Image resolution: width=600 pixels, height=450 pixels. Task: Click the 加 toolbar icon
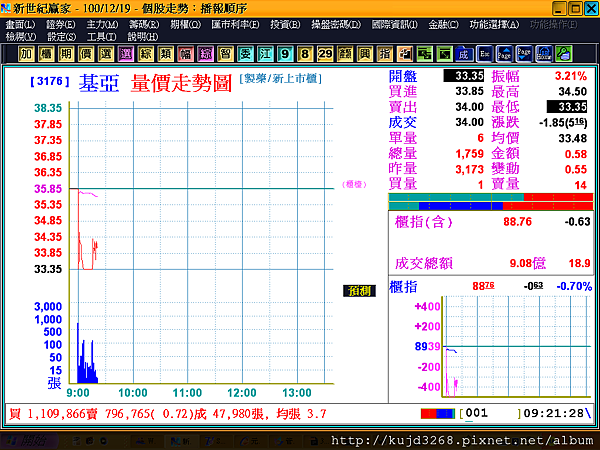[x=26, y=54]
